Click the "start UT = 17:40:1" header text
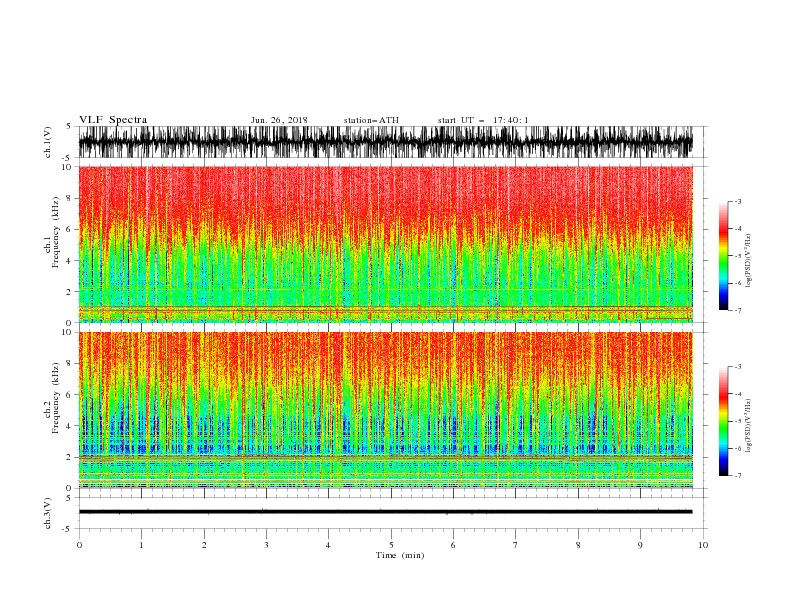792x612 pixels. (x=482, y=120)
